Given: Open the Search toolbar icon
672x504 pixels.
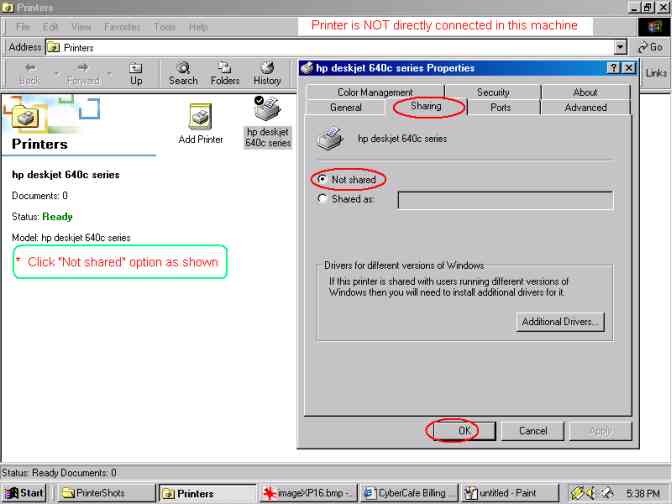Looking at the screenshot, I should [x=183, y=72].
